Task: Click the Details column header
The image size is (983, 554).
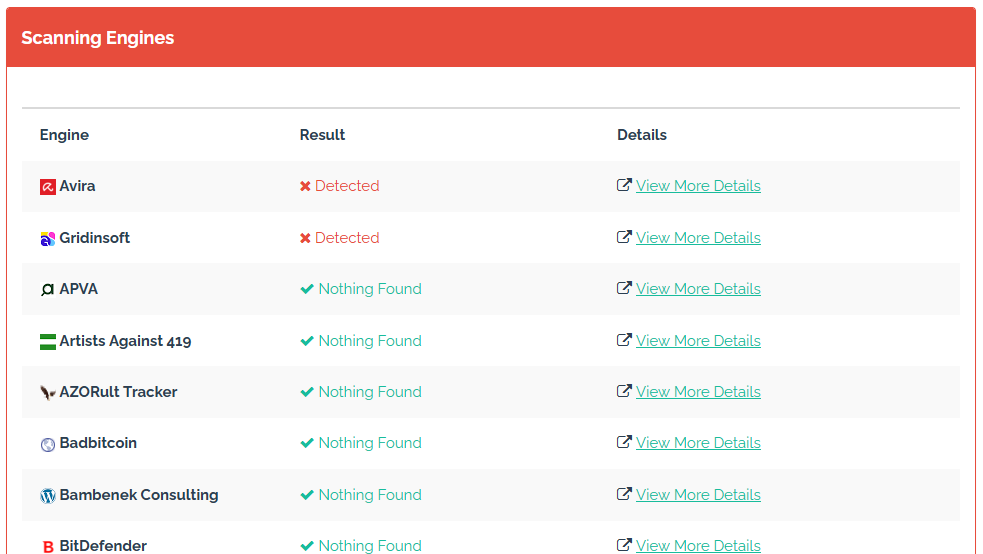Action: pyautogui.click(x=642, y=135)
